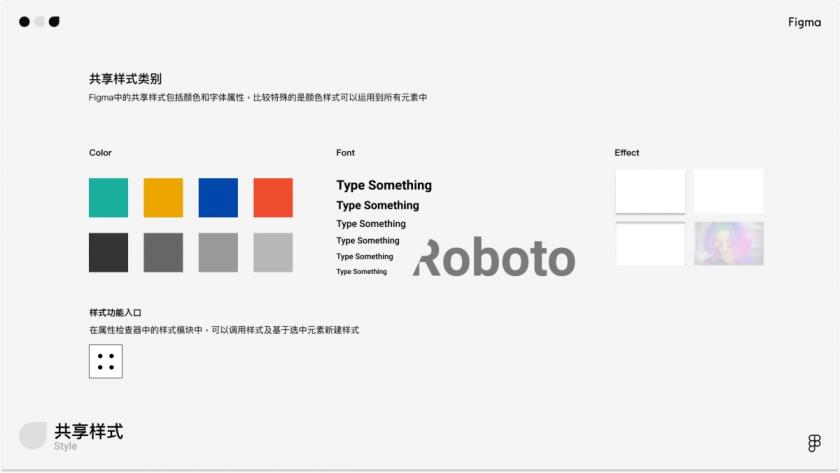Viewport: 840px width, 473px height.
Task: Click the white effect card above the portrait
Action: [x=729, y=191]
